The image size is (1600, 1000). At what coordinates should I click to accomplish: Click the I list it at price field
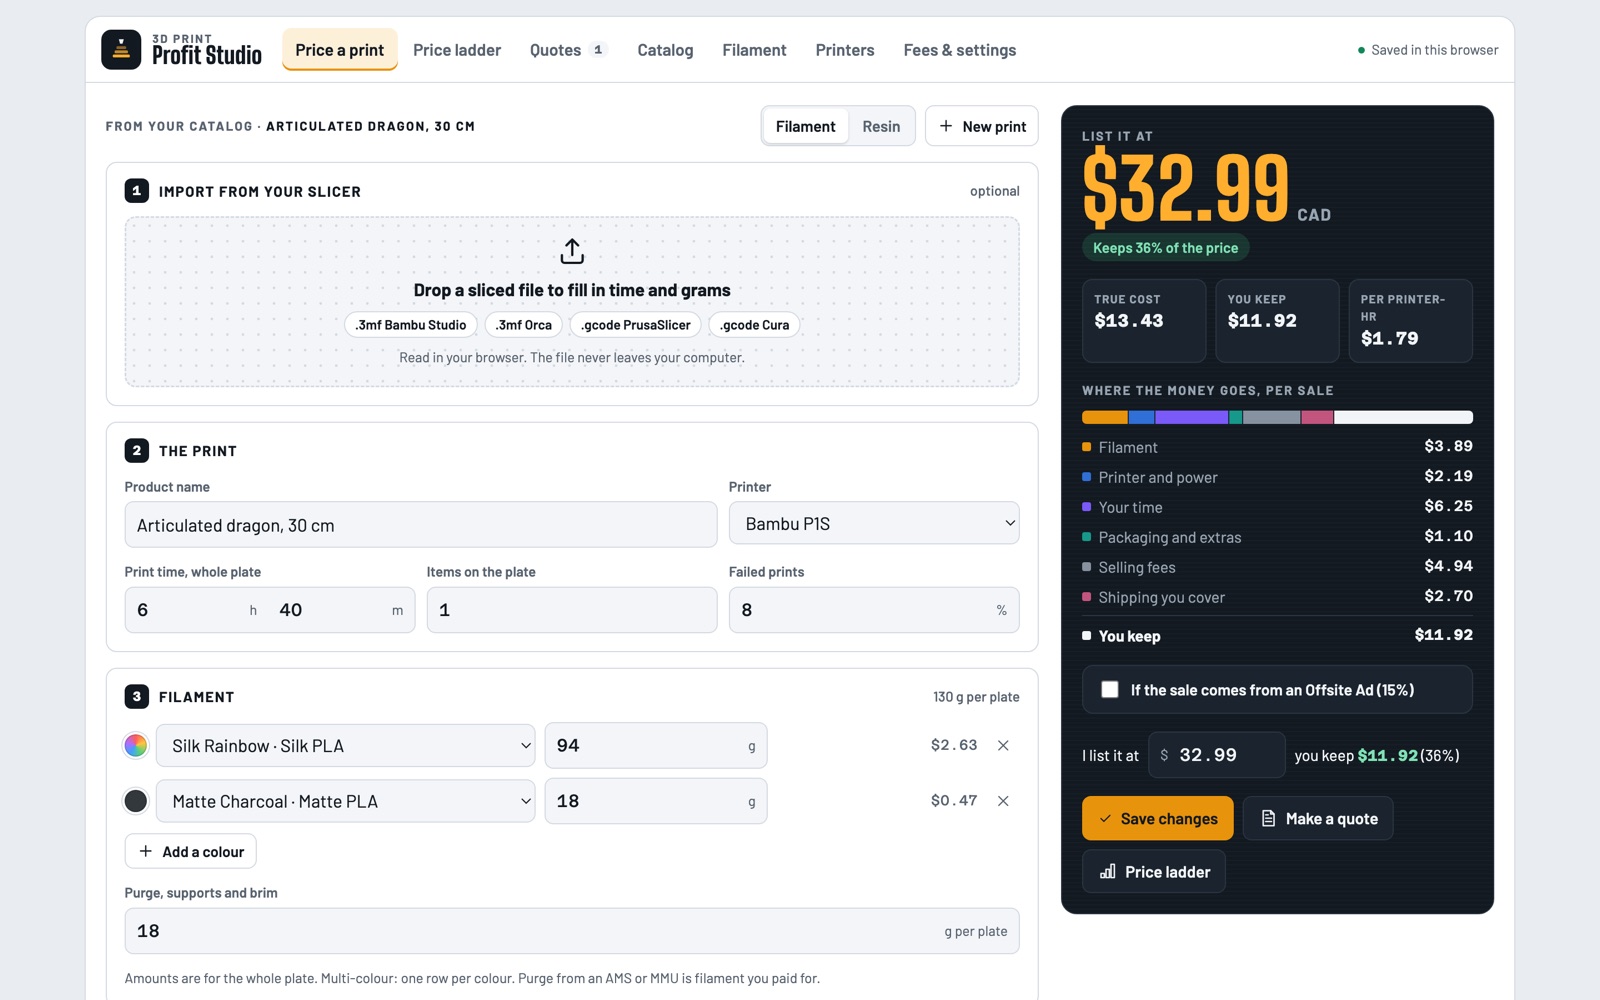(x=1216, y=755)
